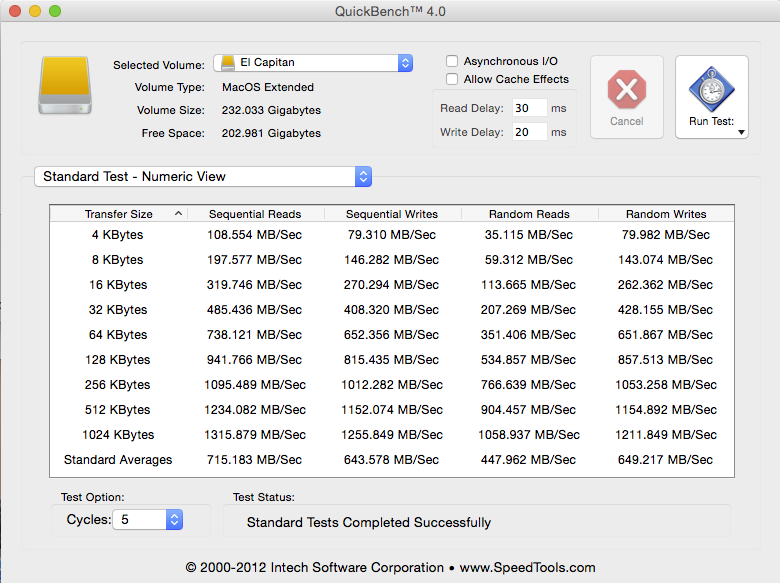Click the www.SpeedTools.com text
The width and height of the screenshot is (780, 583).
click(527, 568)
